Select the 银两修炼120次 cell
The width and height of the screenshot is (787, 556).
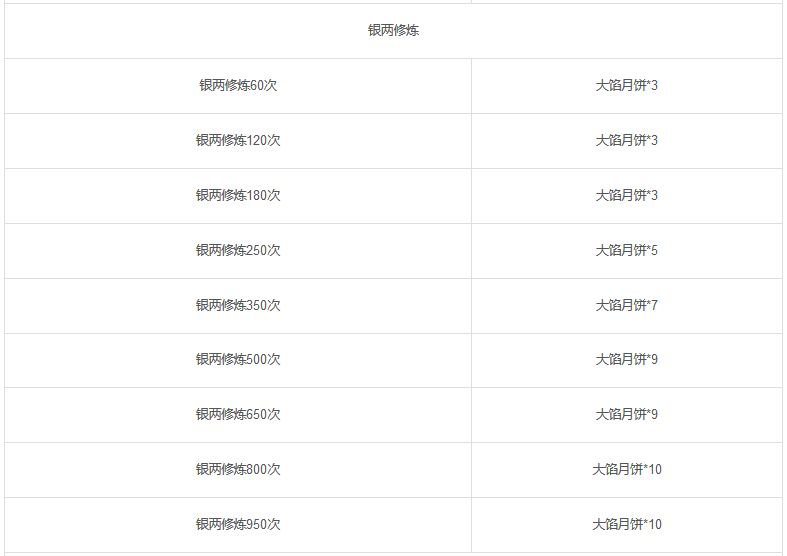click(x=238, y=141)
